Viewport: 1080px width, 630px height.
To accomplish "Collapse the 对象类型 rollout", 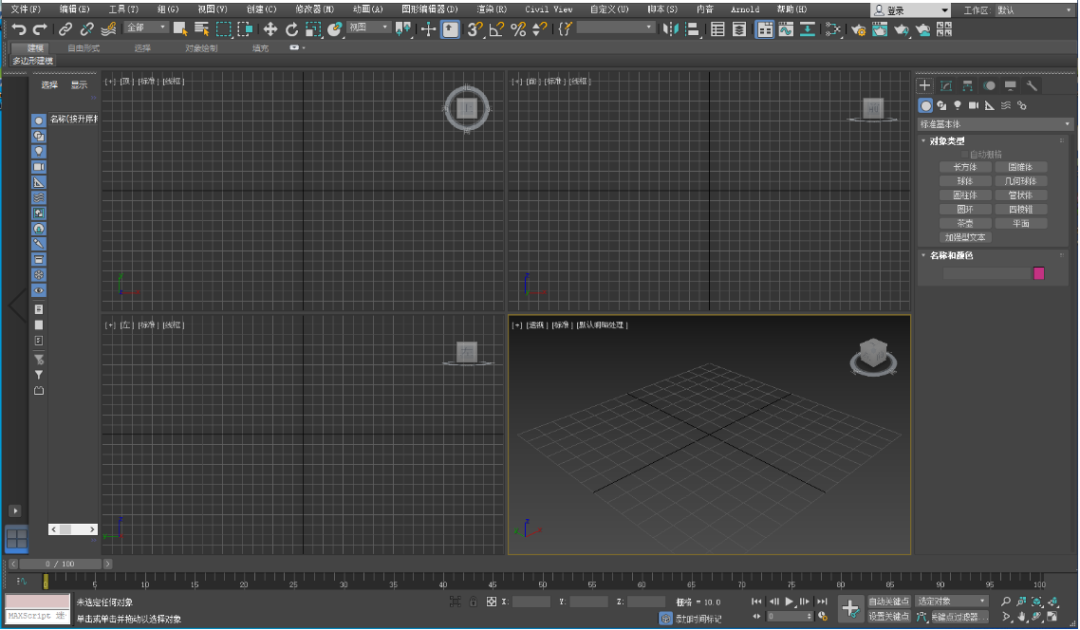I will click(947, 140).
